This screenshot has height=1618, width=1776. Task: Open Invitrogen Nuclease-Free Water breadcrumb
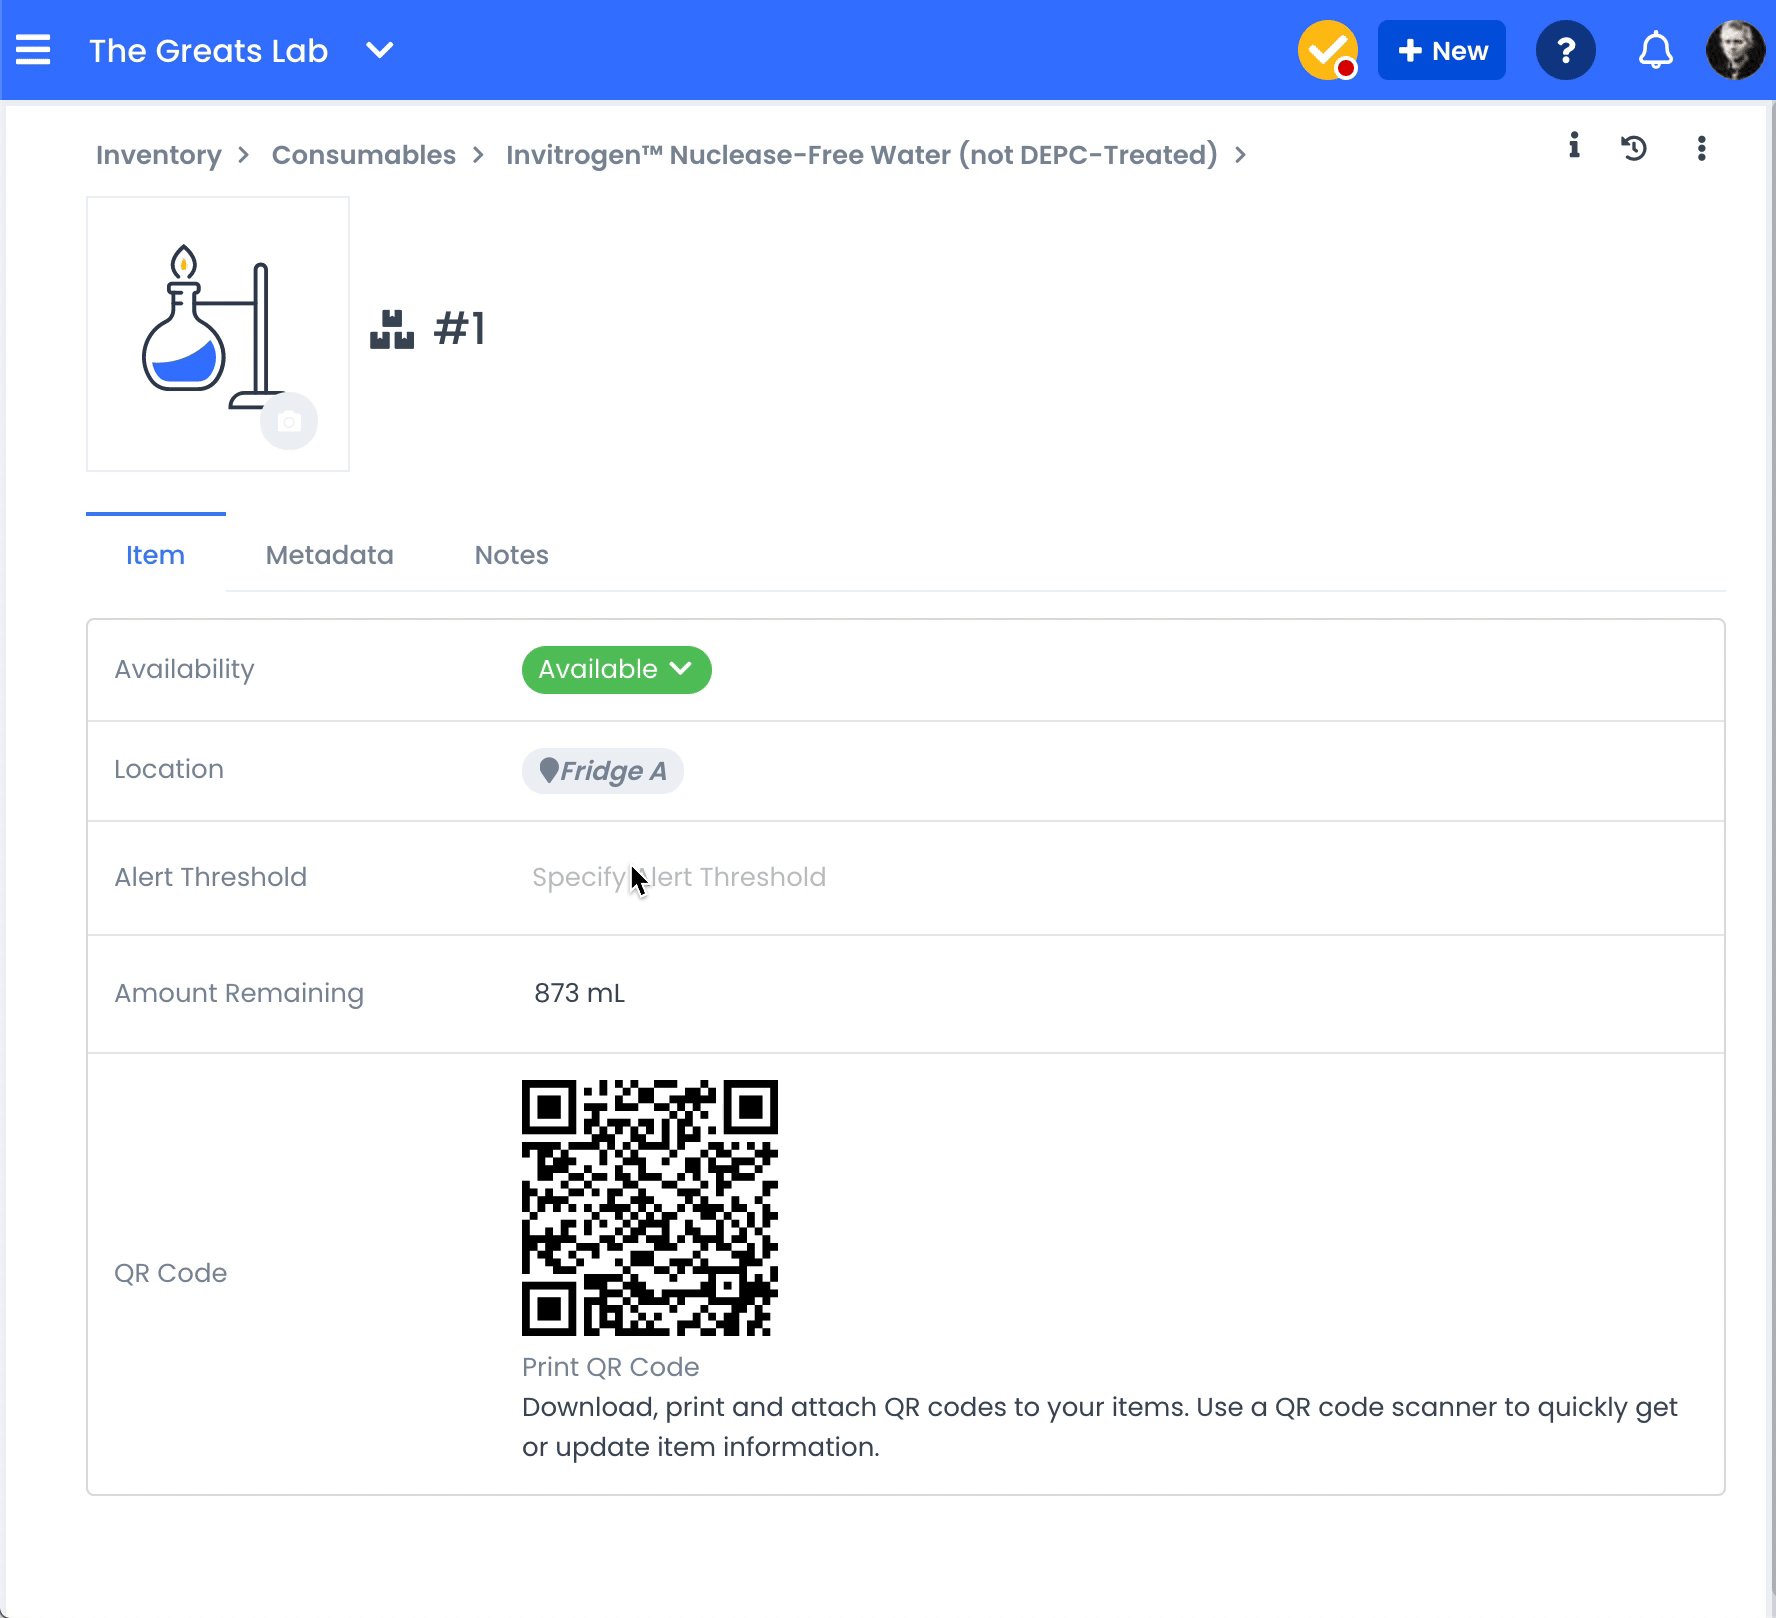pyautogui.click(x=862, y=155)
